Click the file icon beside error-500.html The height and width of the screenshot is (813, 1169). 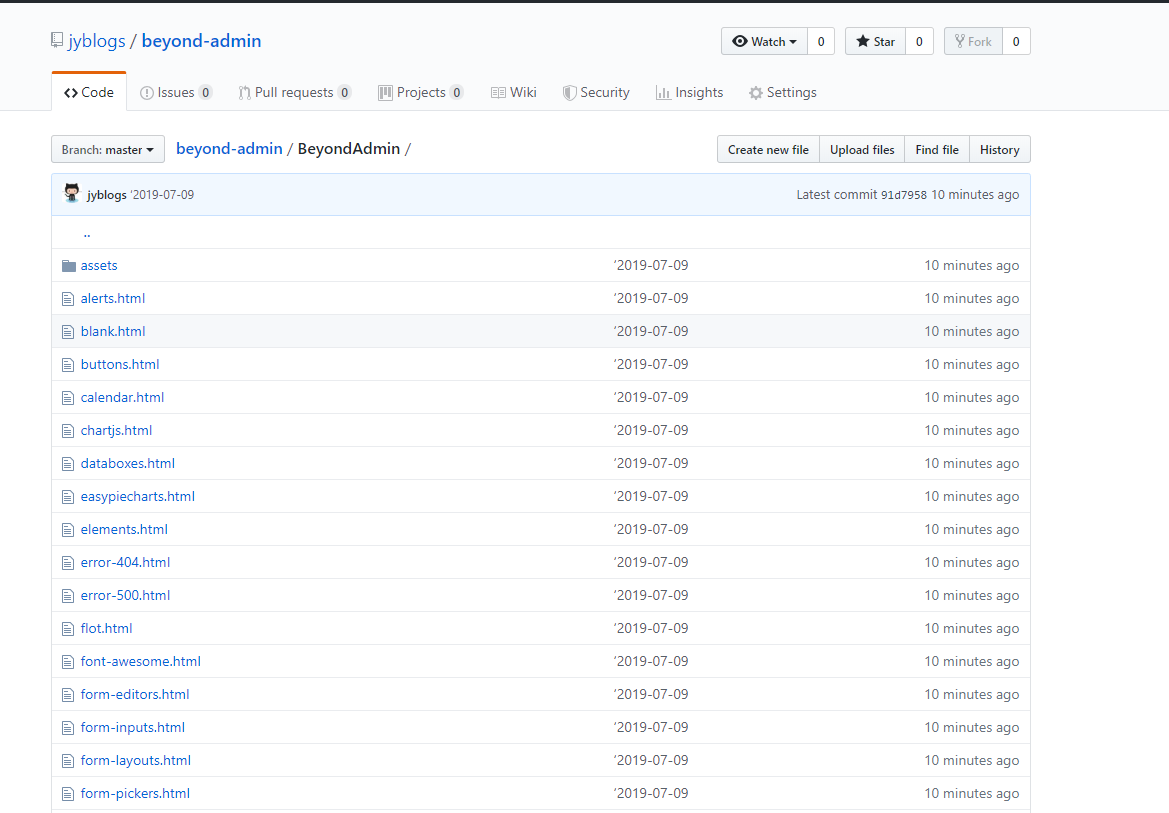(x=68, y=596)
